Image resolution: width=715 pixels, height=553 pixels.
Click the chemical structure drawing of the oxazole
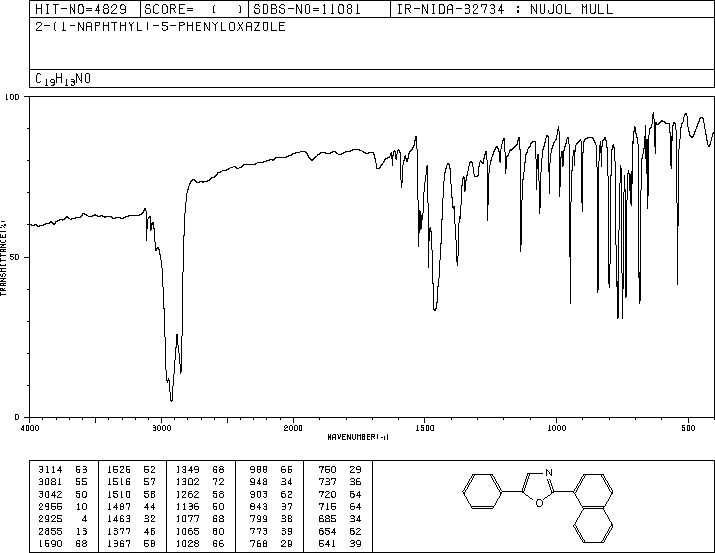click(538, 507)
